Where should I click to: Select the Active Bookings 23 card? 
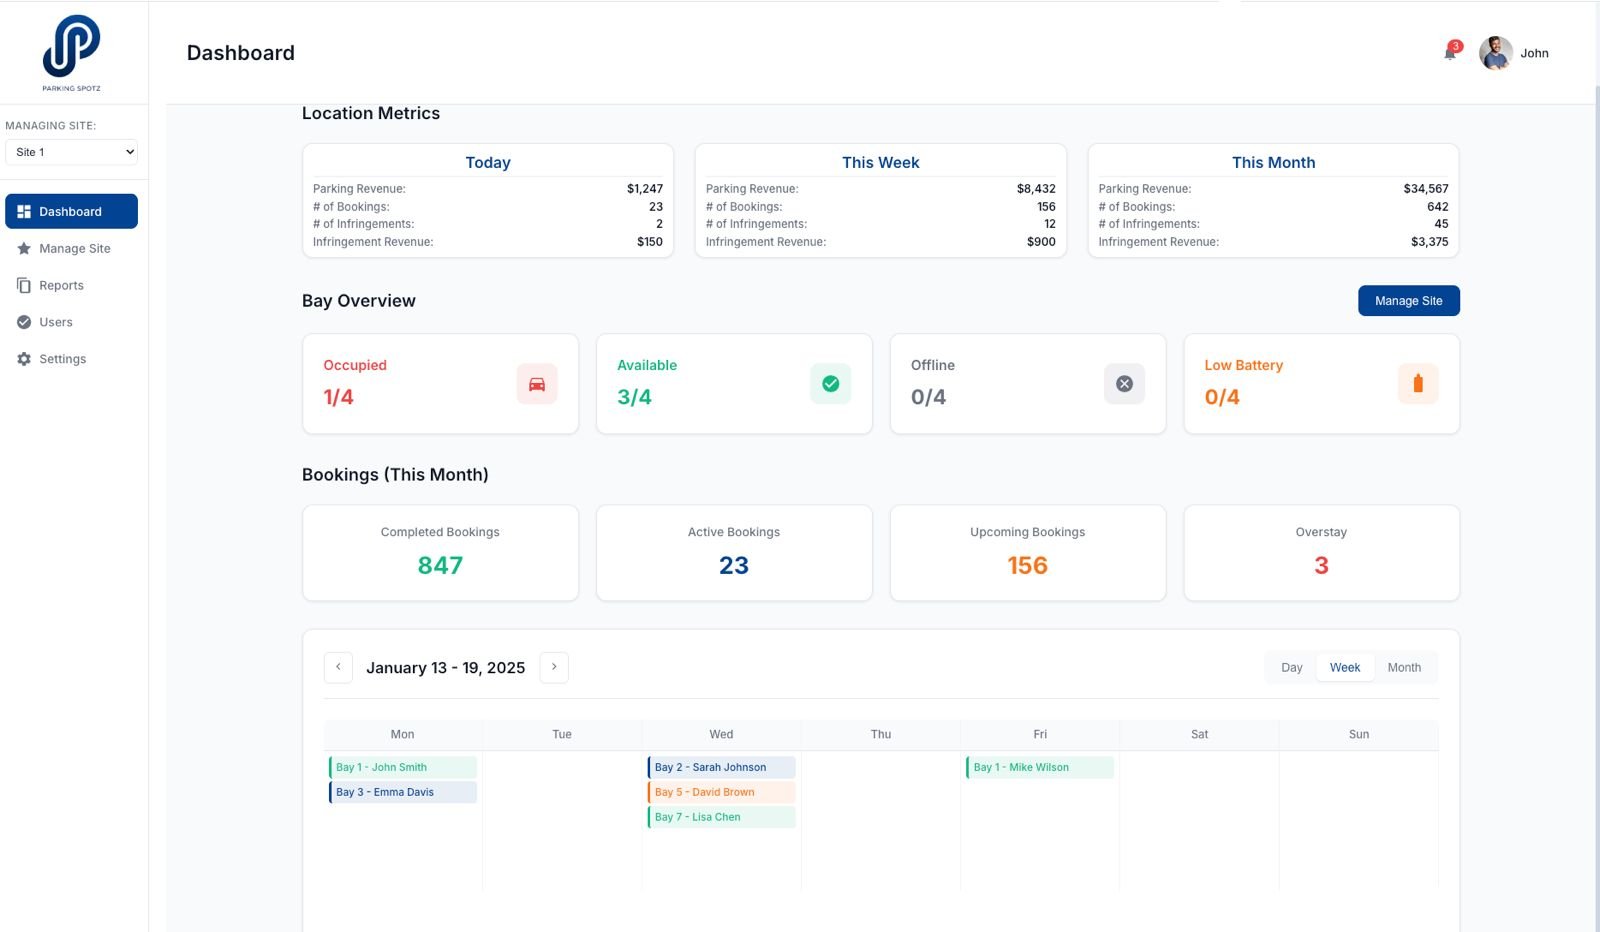734,553
